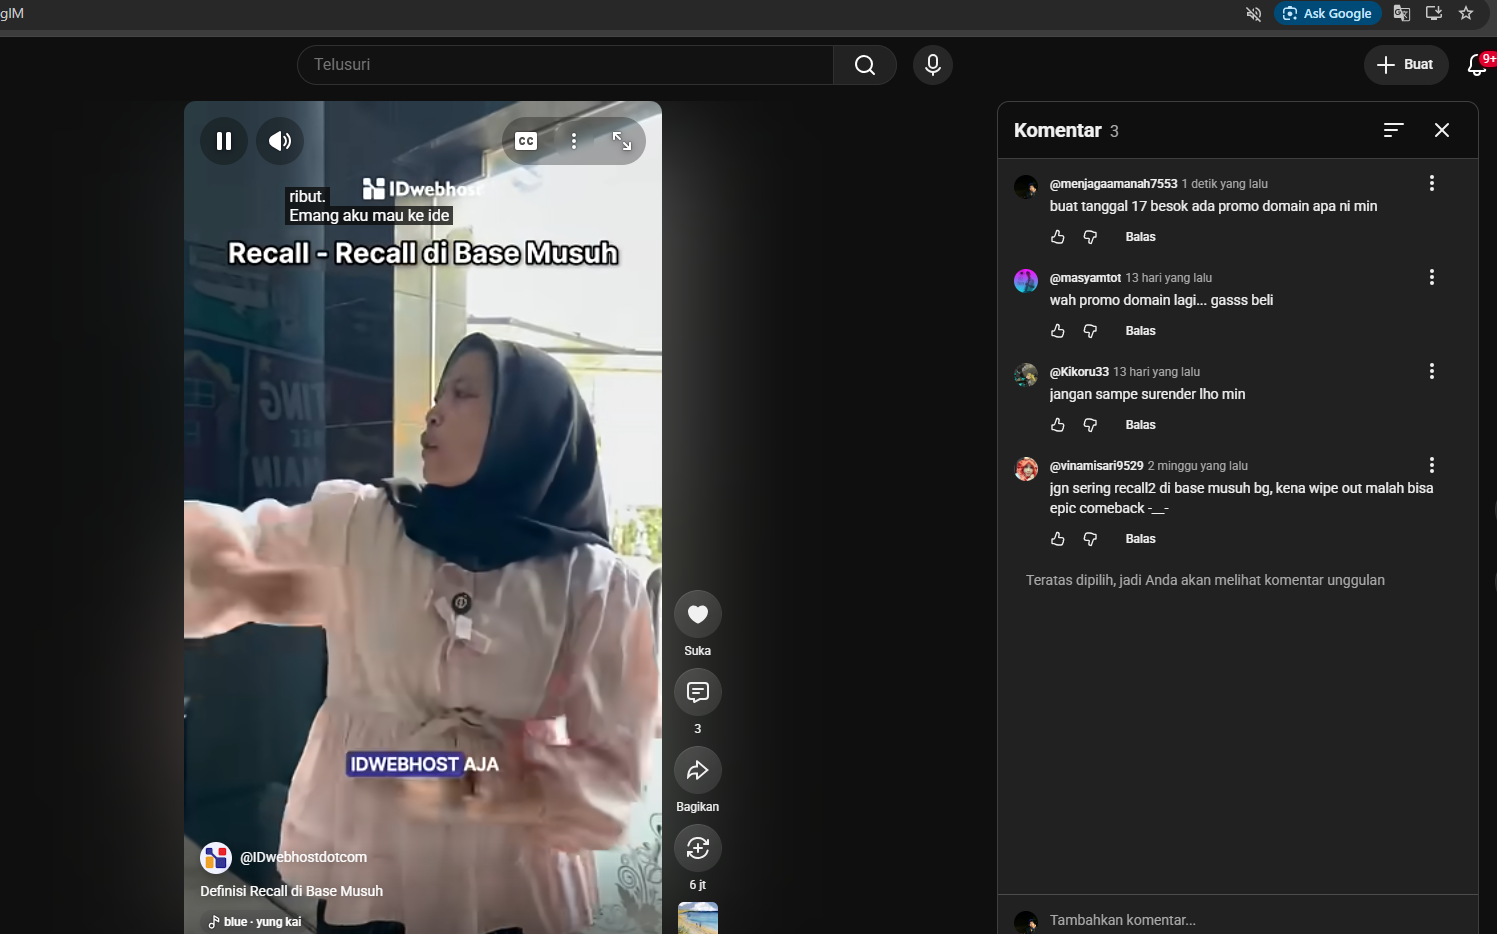Mute the Shorts video volume
Viewport: 1497px width, 934px height.
280,141
